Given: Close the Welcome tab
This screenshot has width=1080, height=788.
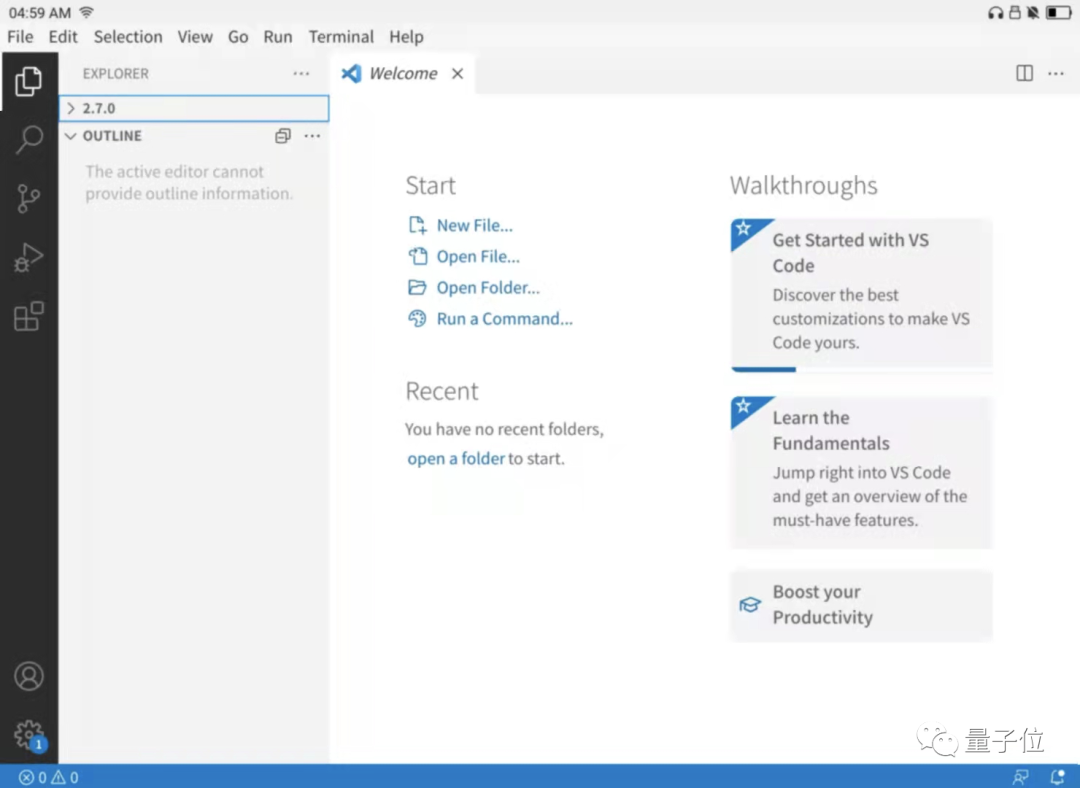Looking at the screenshot, I should [457, 74].
